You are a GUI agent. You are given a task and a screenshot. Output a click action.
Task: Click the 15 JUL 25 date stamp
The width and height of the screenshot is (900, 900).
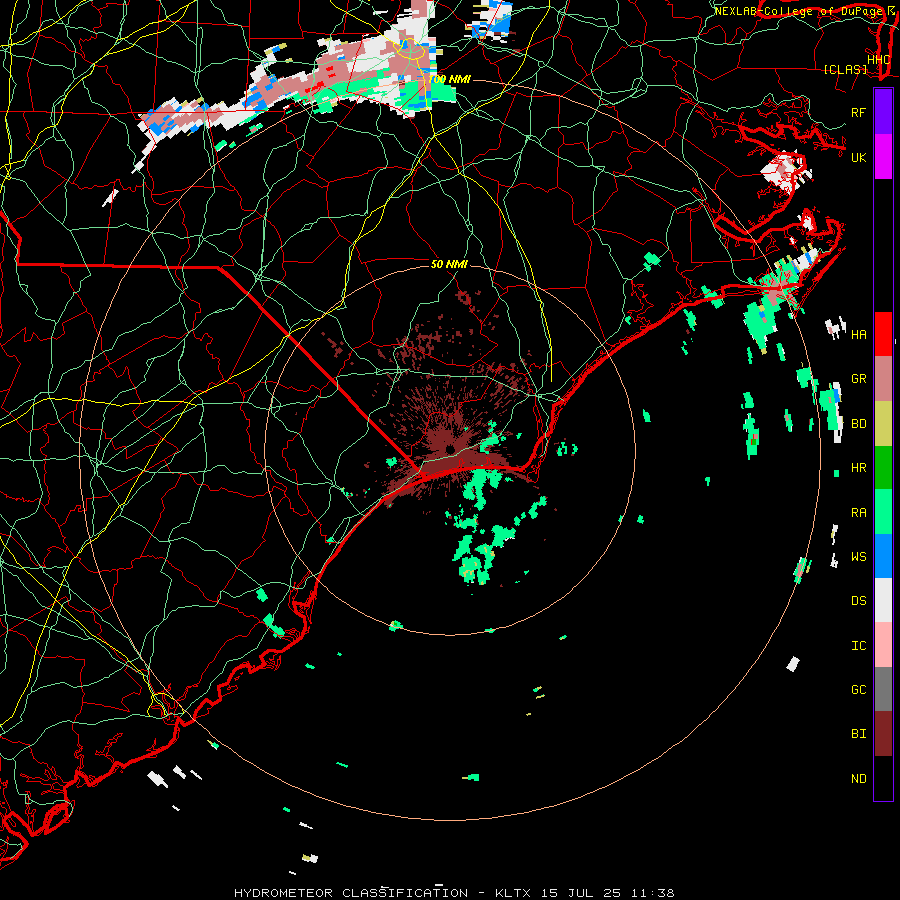point(580,893)
